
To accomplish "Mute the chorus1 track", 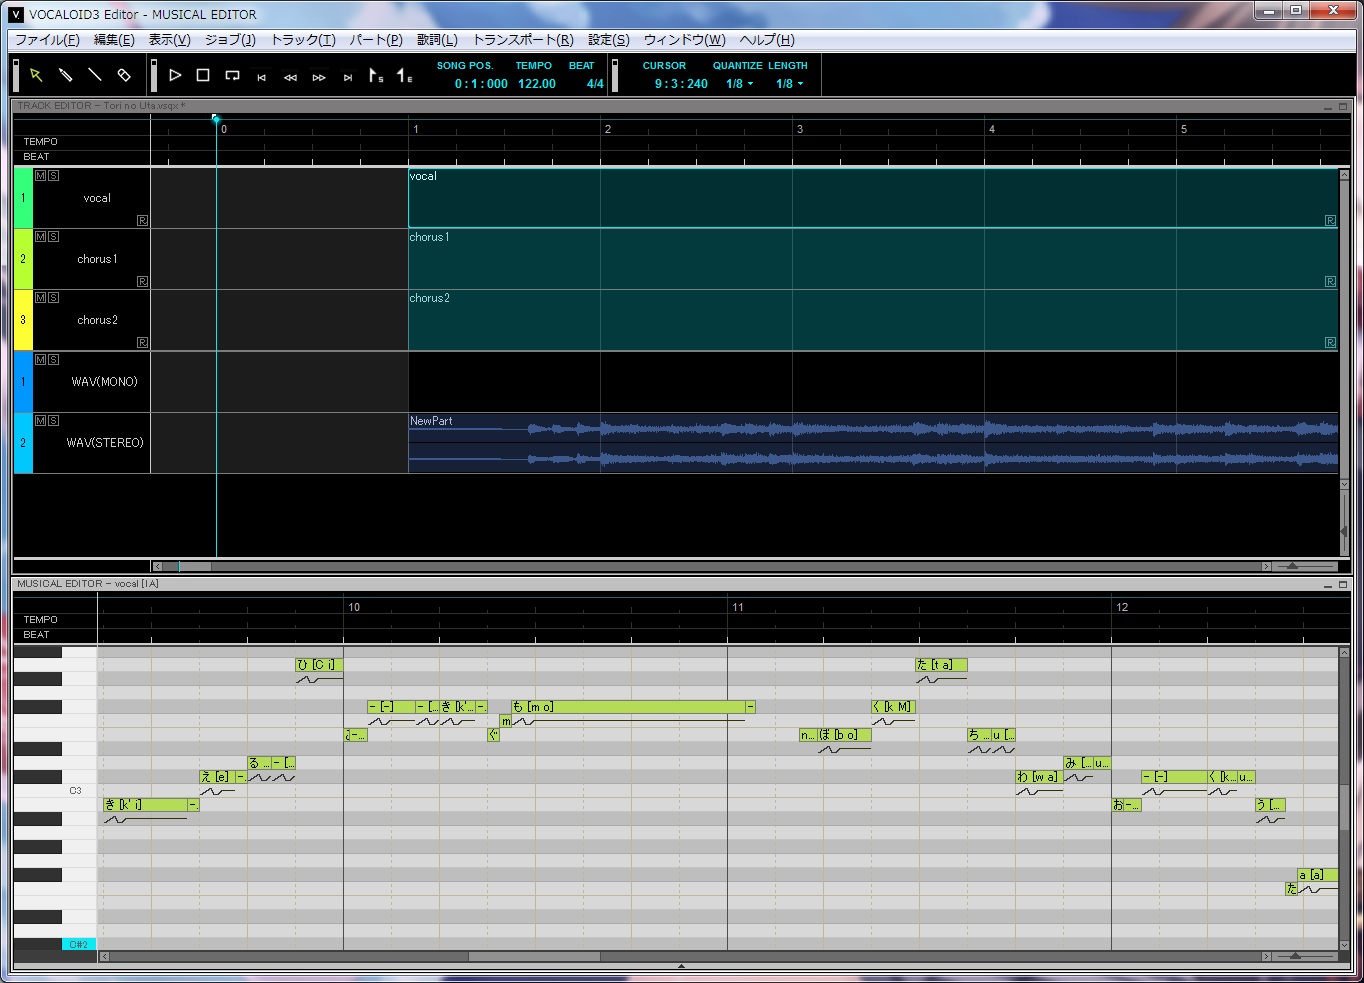I will coord(40,236).
